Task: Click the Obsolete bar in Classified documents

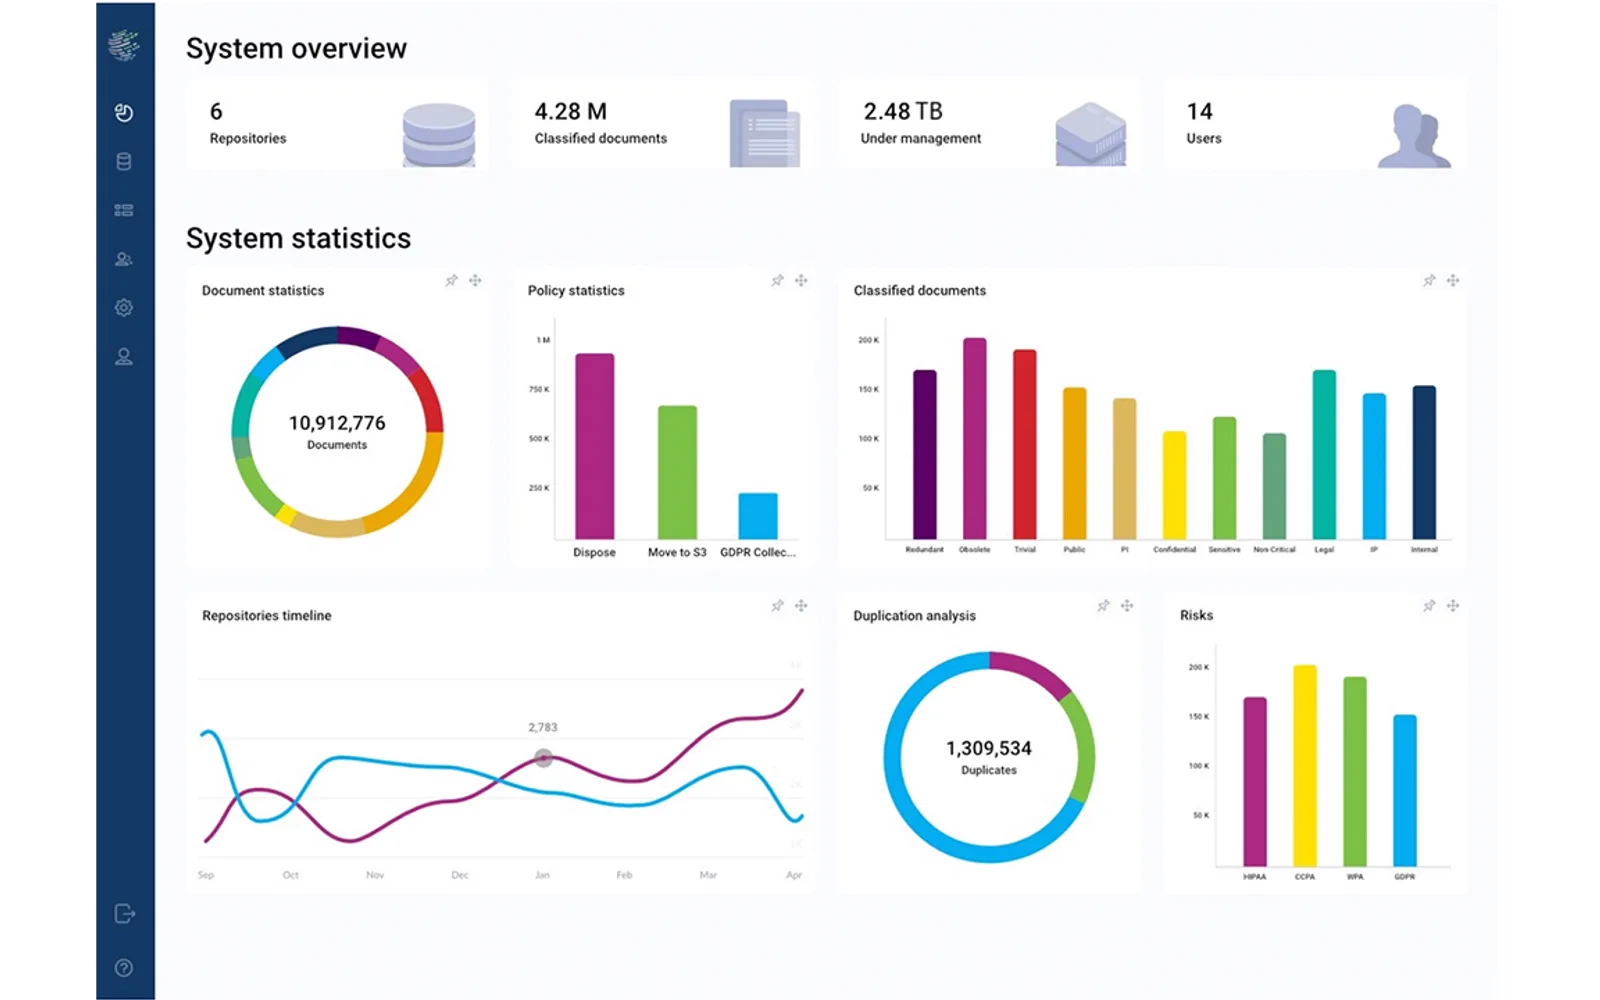Action: [975, 439]
